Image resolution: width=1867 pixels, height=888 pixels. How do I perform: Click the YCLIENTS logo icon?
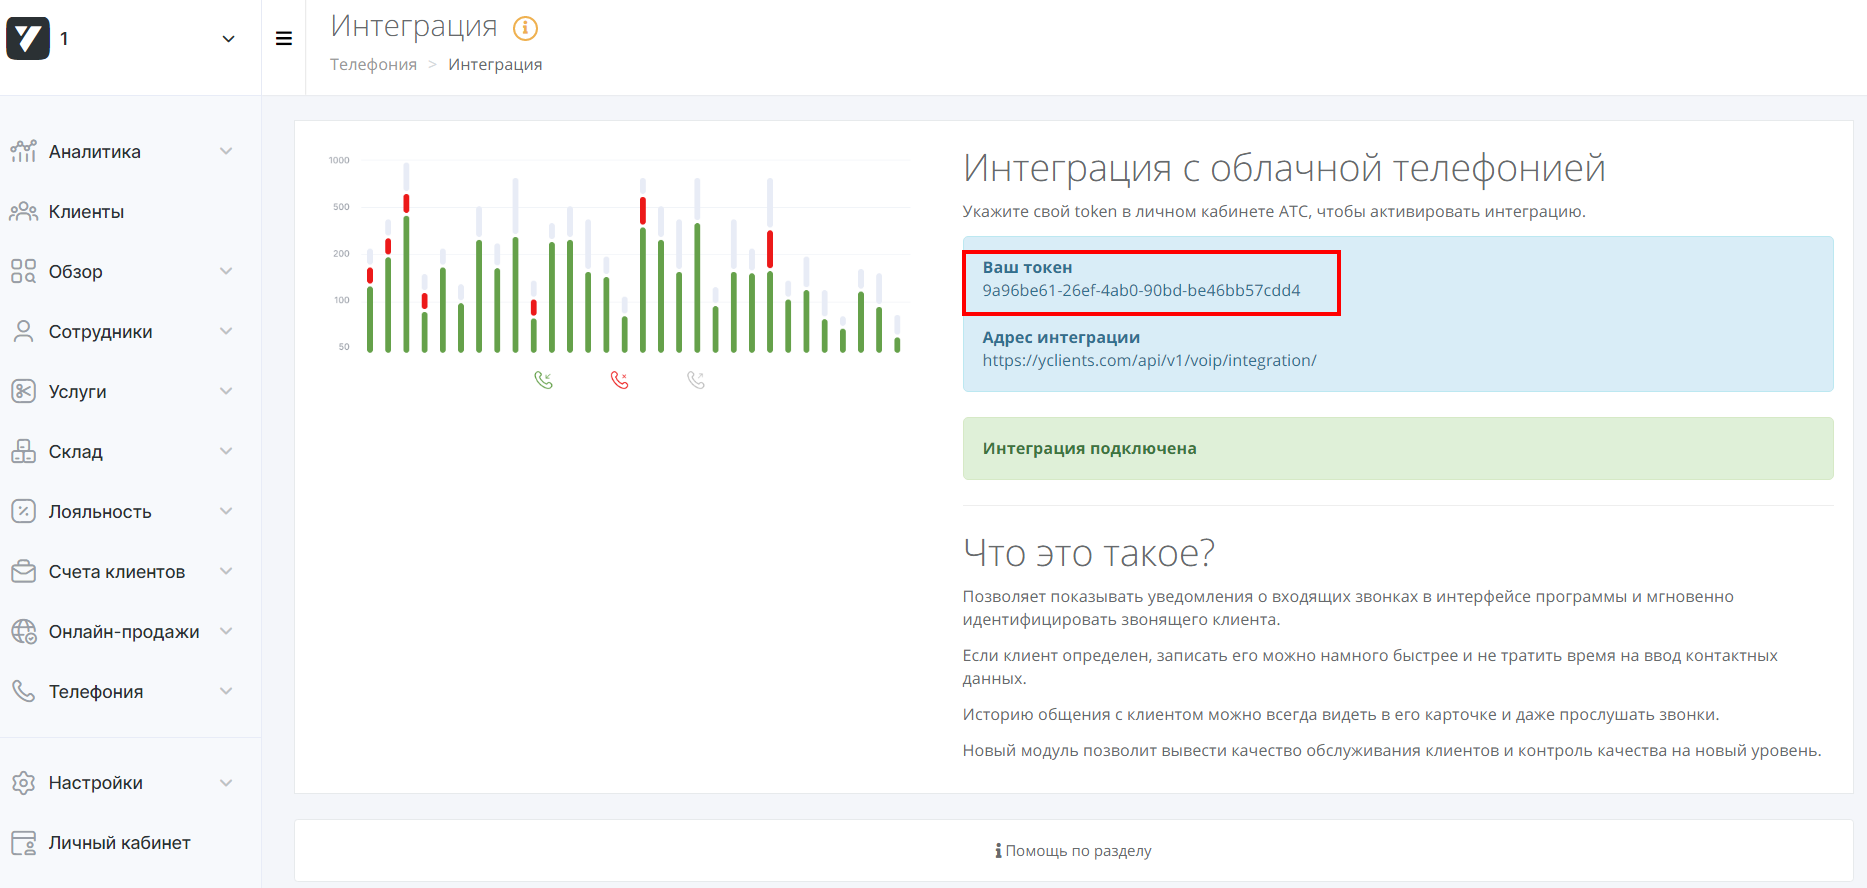pyautogui.click(x=28, y=39)
